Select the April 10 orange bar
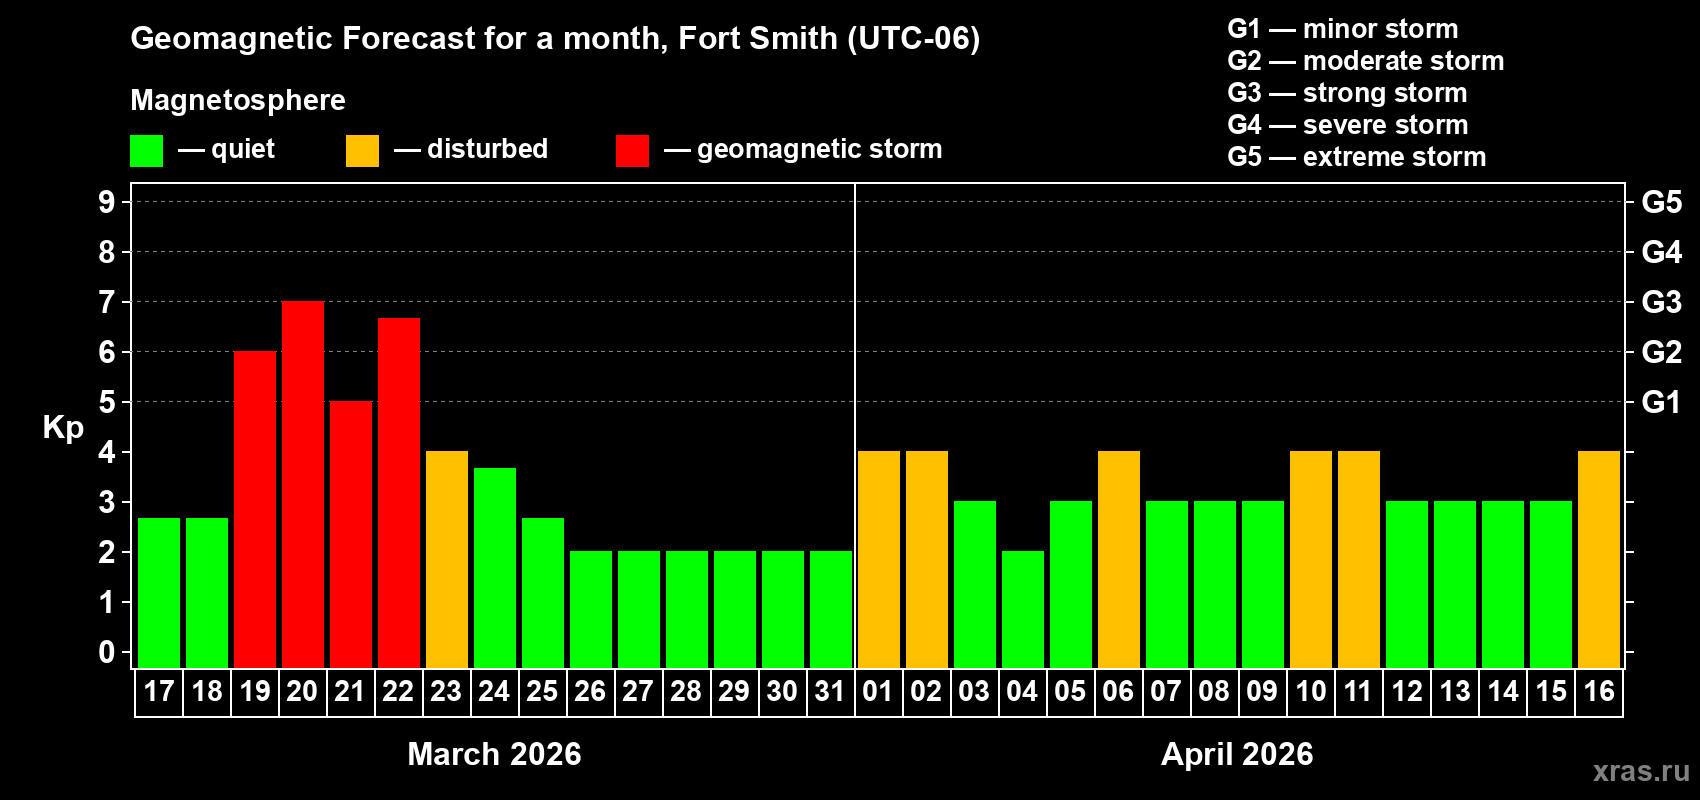 pos(1311,560)
